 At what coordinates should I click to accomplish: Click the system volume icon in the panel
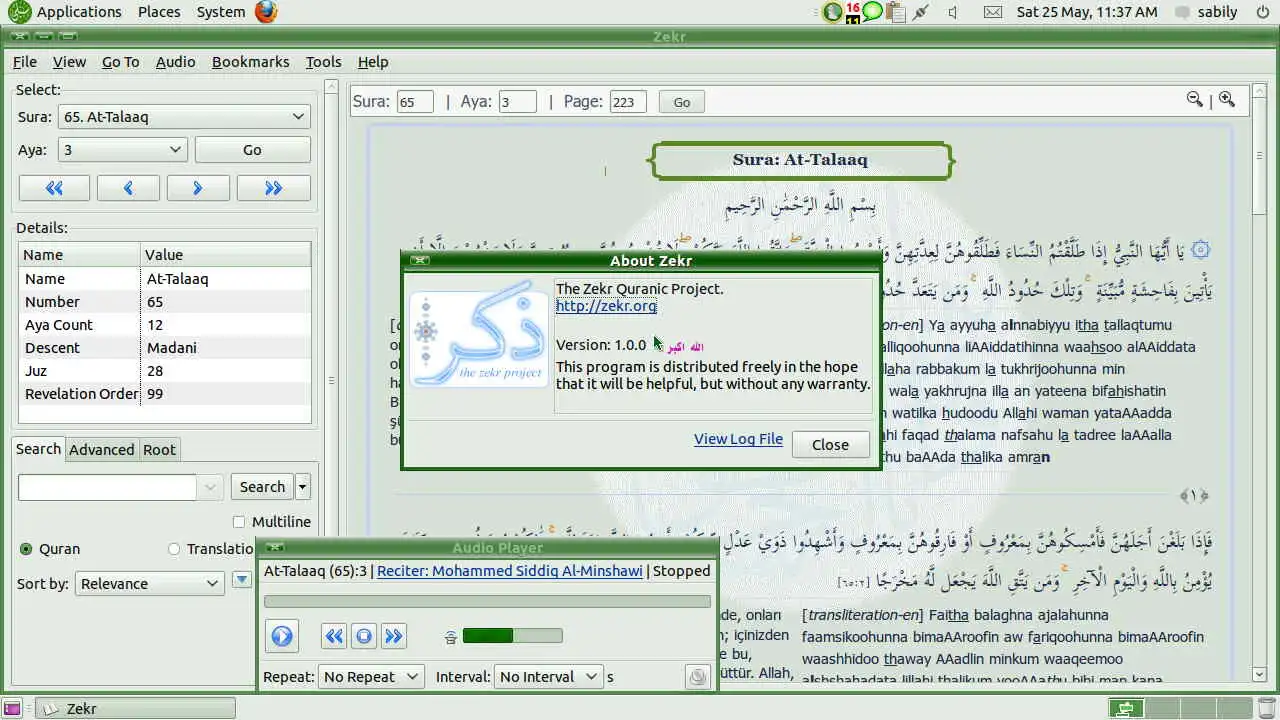(x=952, y=12)
